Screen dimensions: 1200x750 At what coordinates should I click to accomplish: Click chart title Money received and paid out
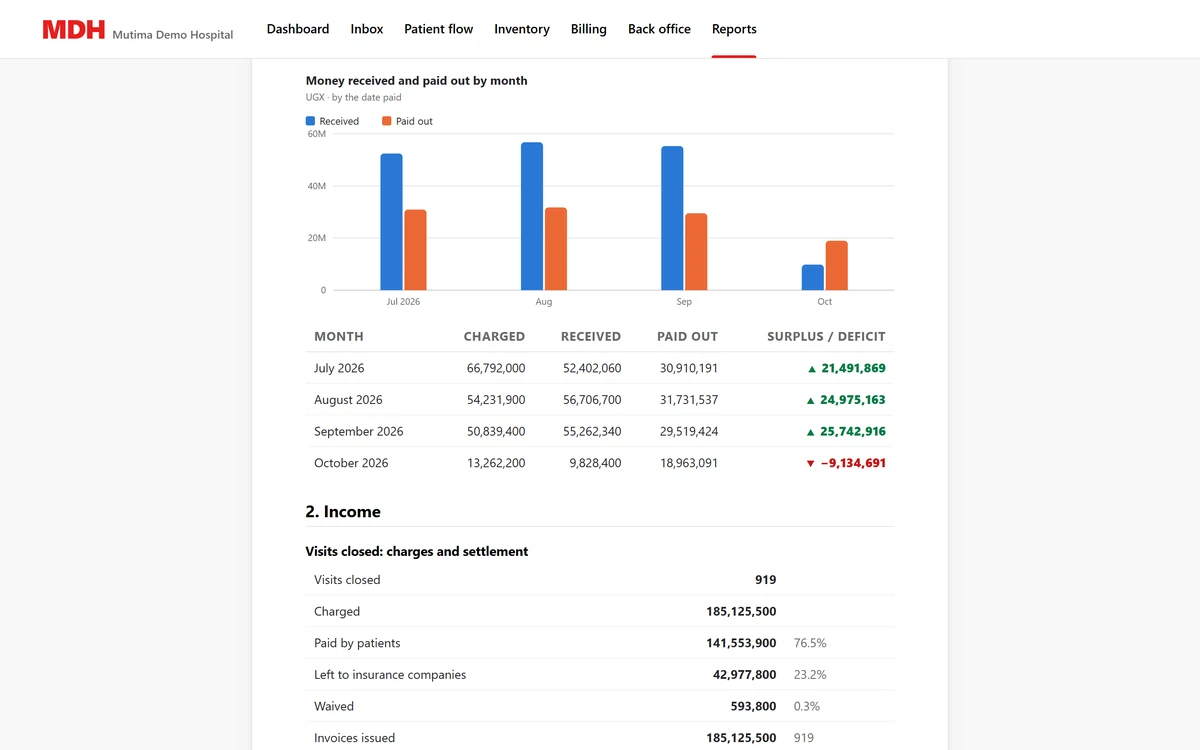[x=416, y=80]
